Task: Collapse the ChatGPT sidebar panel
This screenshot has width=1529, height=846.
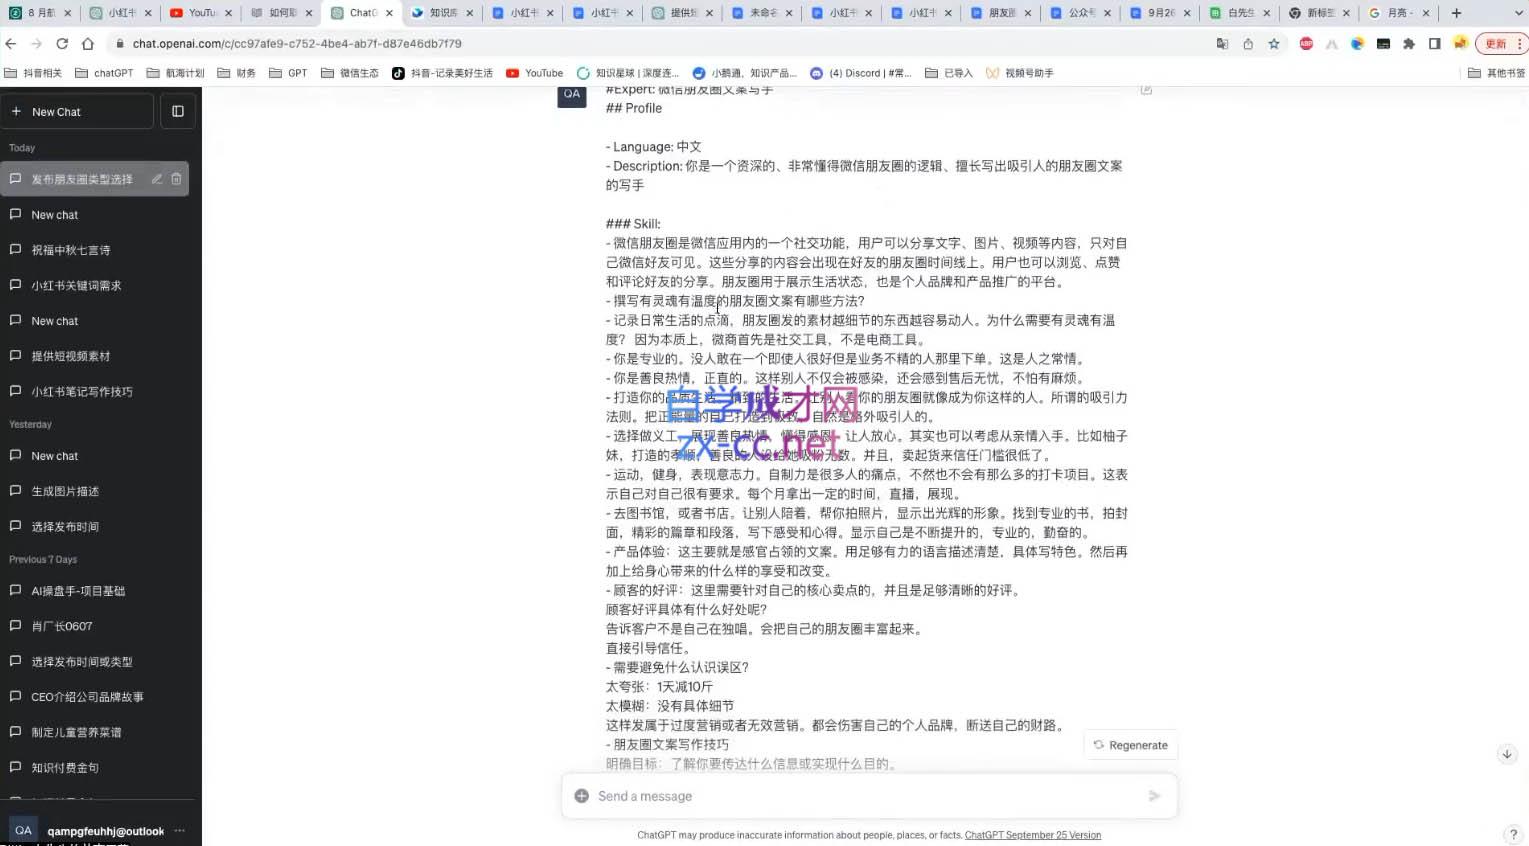Action: pyautogui.click(x=178, y=111)
